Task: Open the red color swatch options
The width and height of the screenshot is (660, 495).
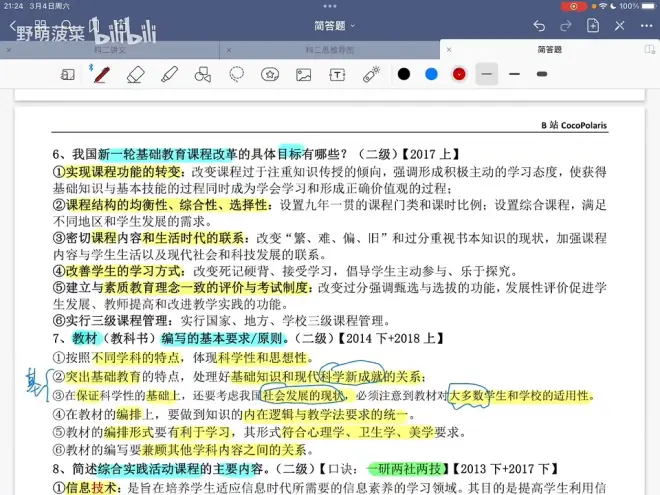Action: point(459,74)
